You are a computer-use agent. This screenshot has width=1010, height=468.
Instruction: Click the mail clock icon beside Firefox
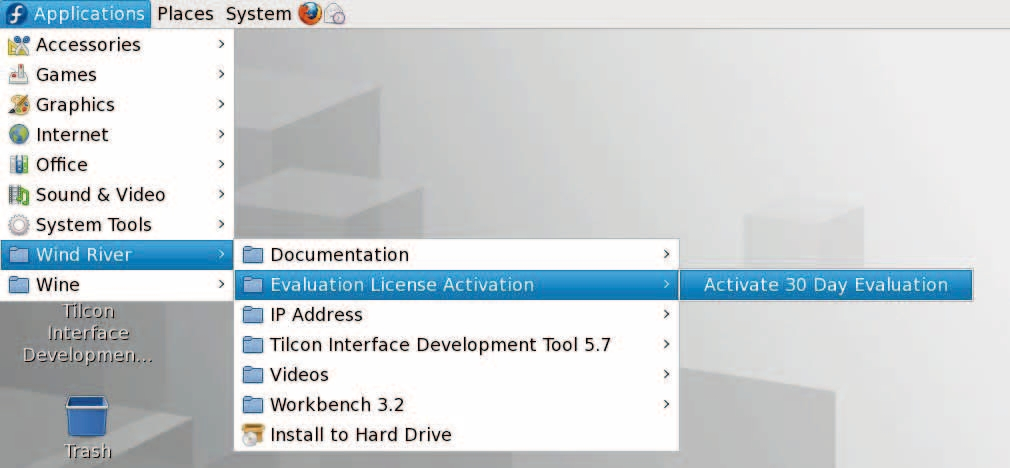[335, 15]
